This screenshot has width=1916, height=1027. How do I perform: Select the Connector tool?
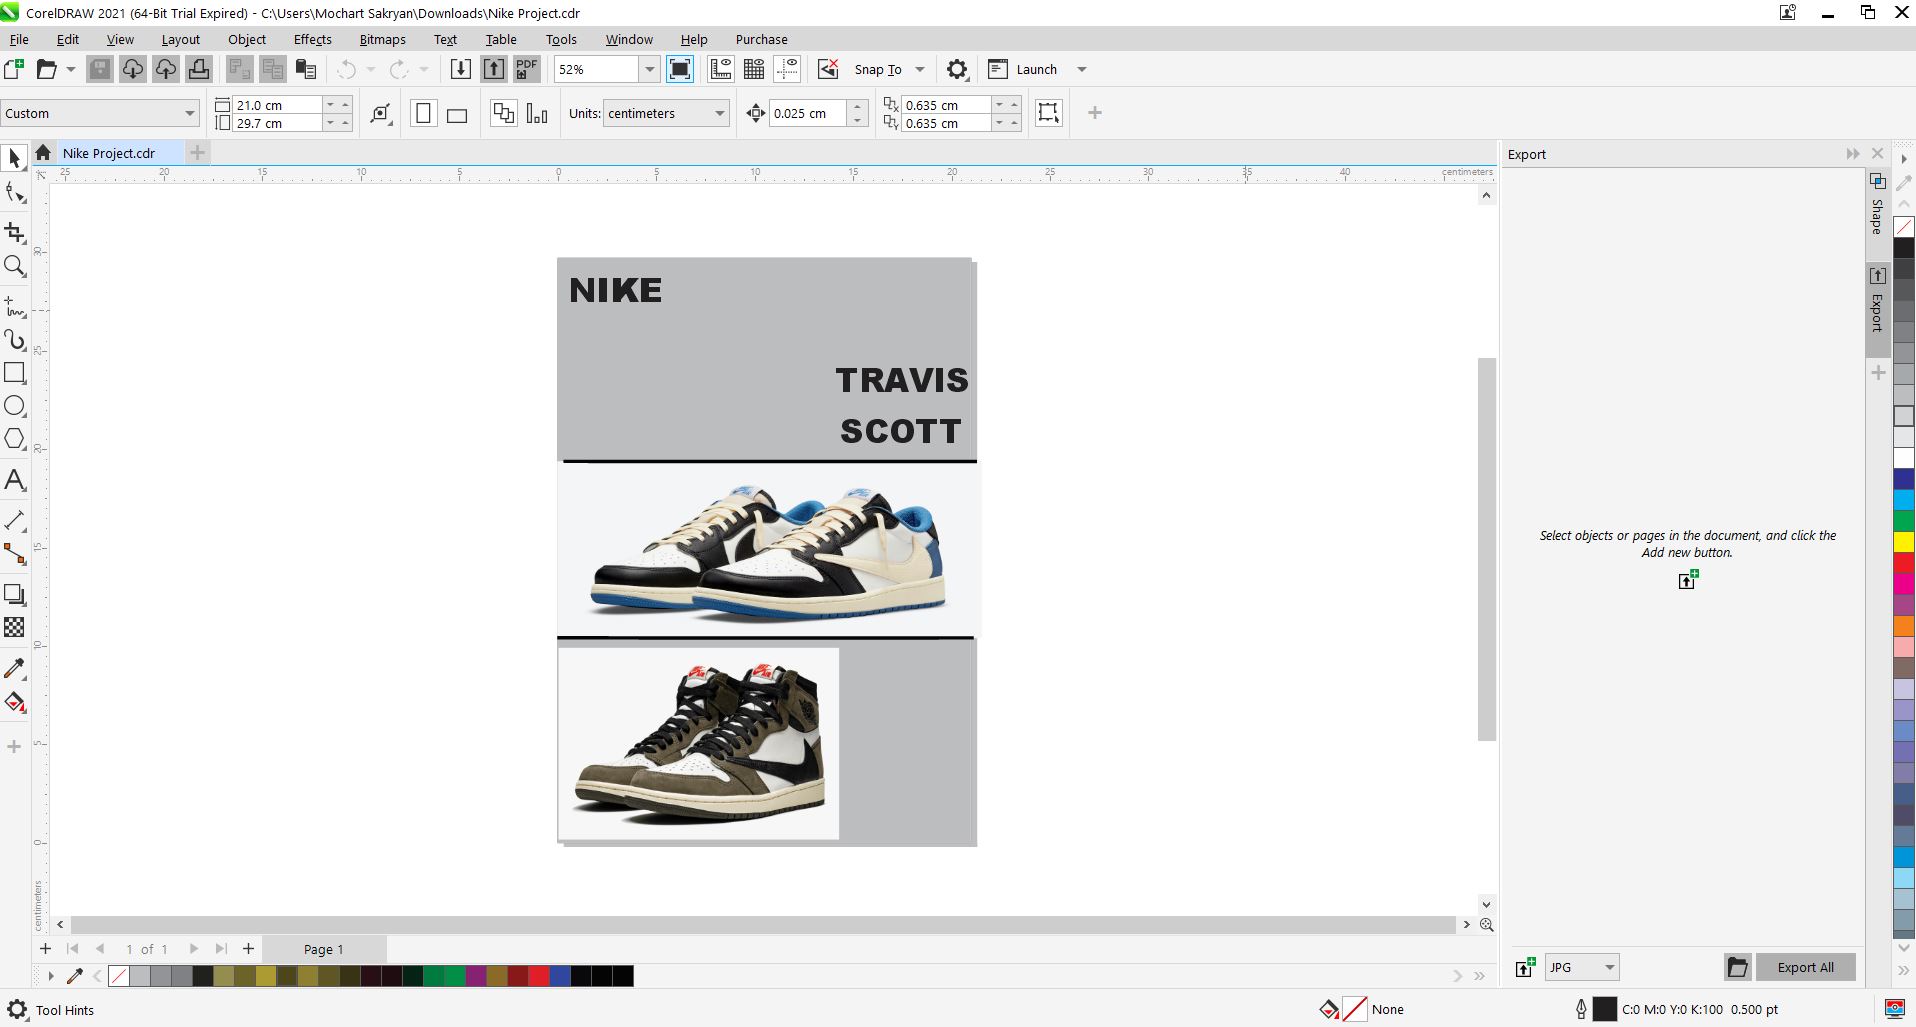click(14, 554)
